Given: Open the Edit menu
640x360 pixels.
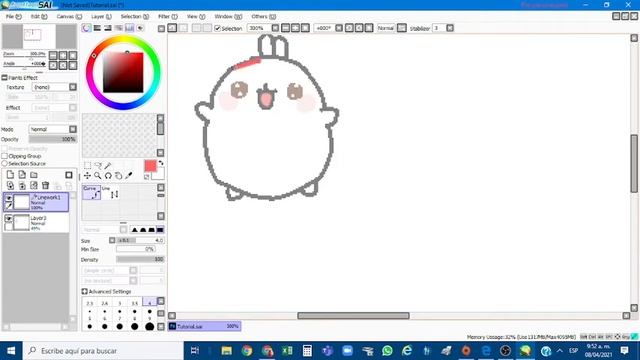Looking at the screenshot, I should (39, 16).
